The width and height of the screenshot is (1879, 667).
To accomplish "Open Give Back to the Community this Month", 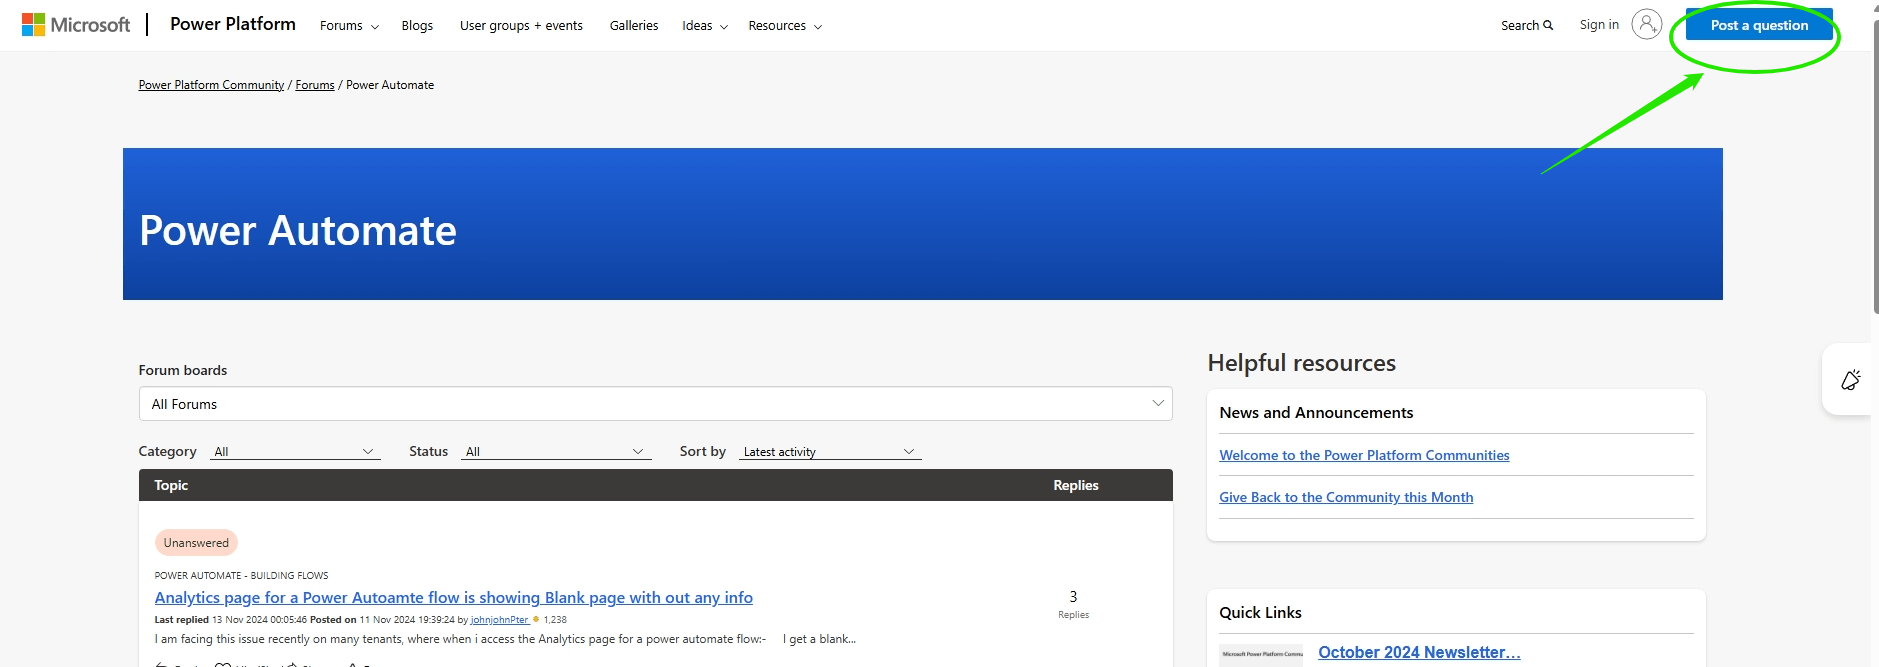I will tap(1346, 497).
